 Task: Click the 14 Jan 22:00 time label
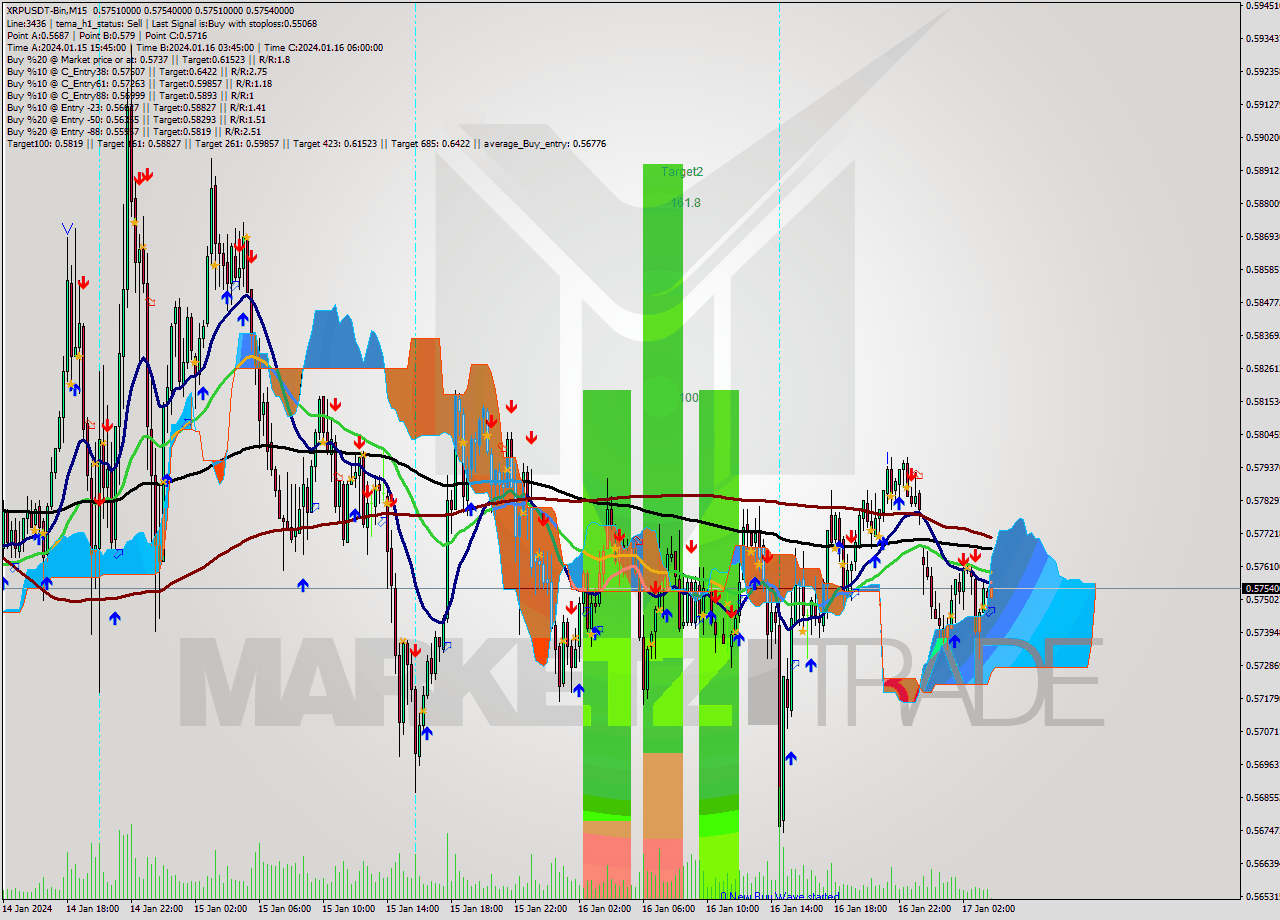(156, 909)
